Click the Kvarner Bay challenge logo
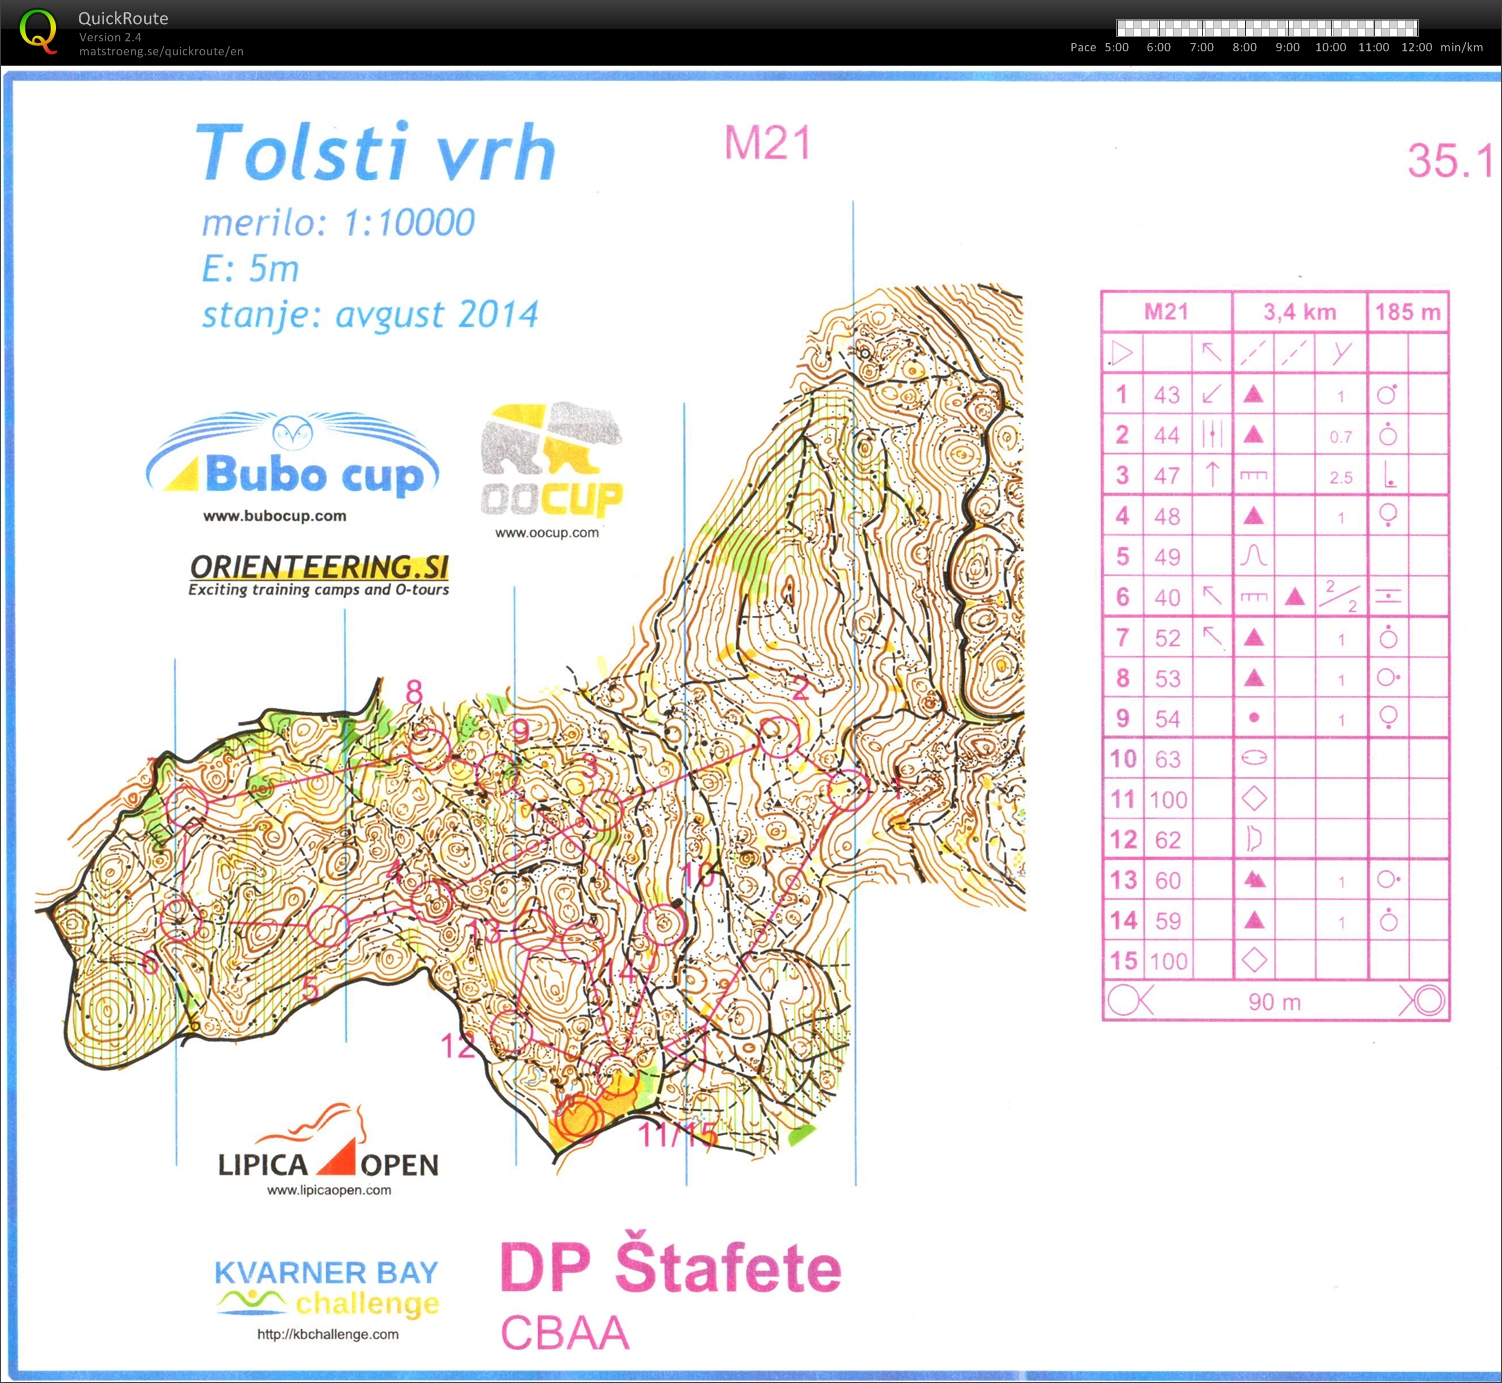This screenshot has height=1383, width=1502. pos(327,1288)
